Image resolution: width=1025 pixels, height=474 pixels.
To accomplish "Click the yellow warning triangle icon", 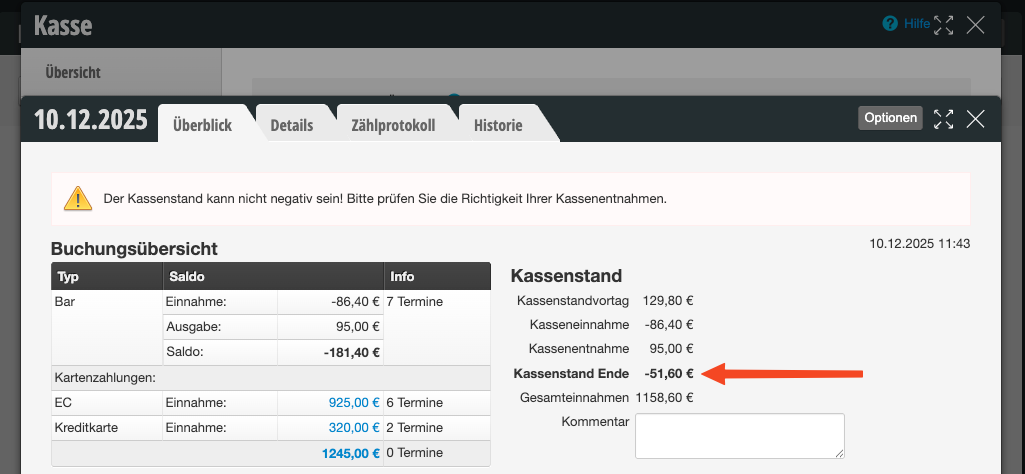I will coord(77,198).
